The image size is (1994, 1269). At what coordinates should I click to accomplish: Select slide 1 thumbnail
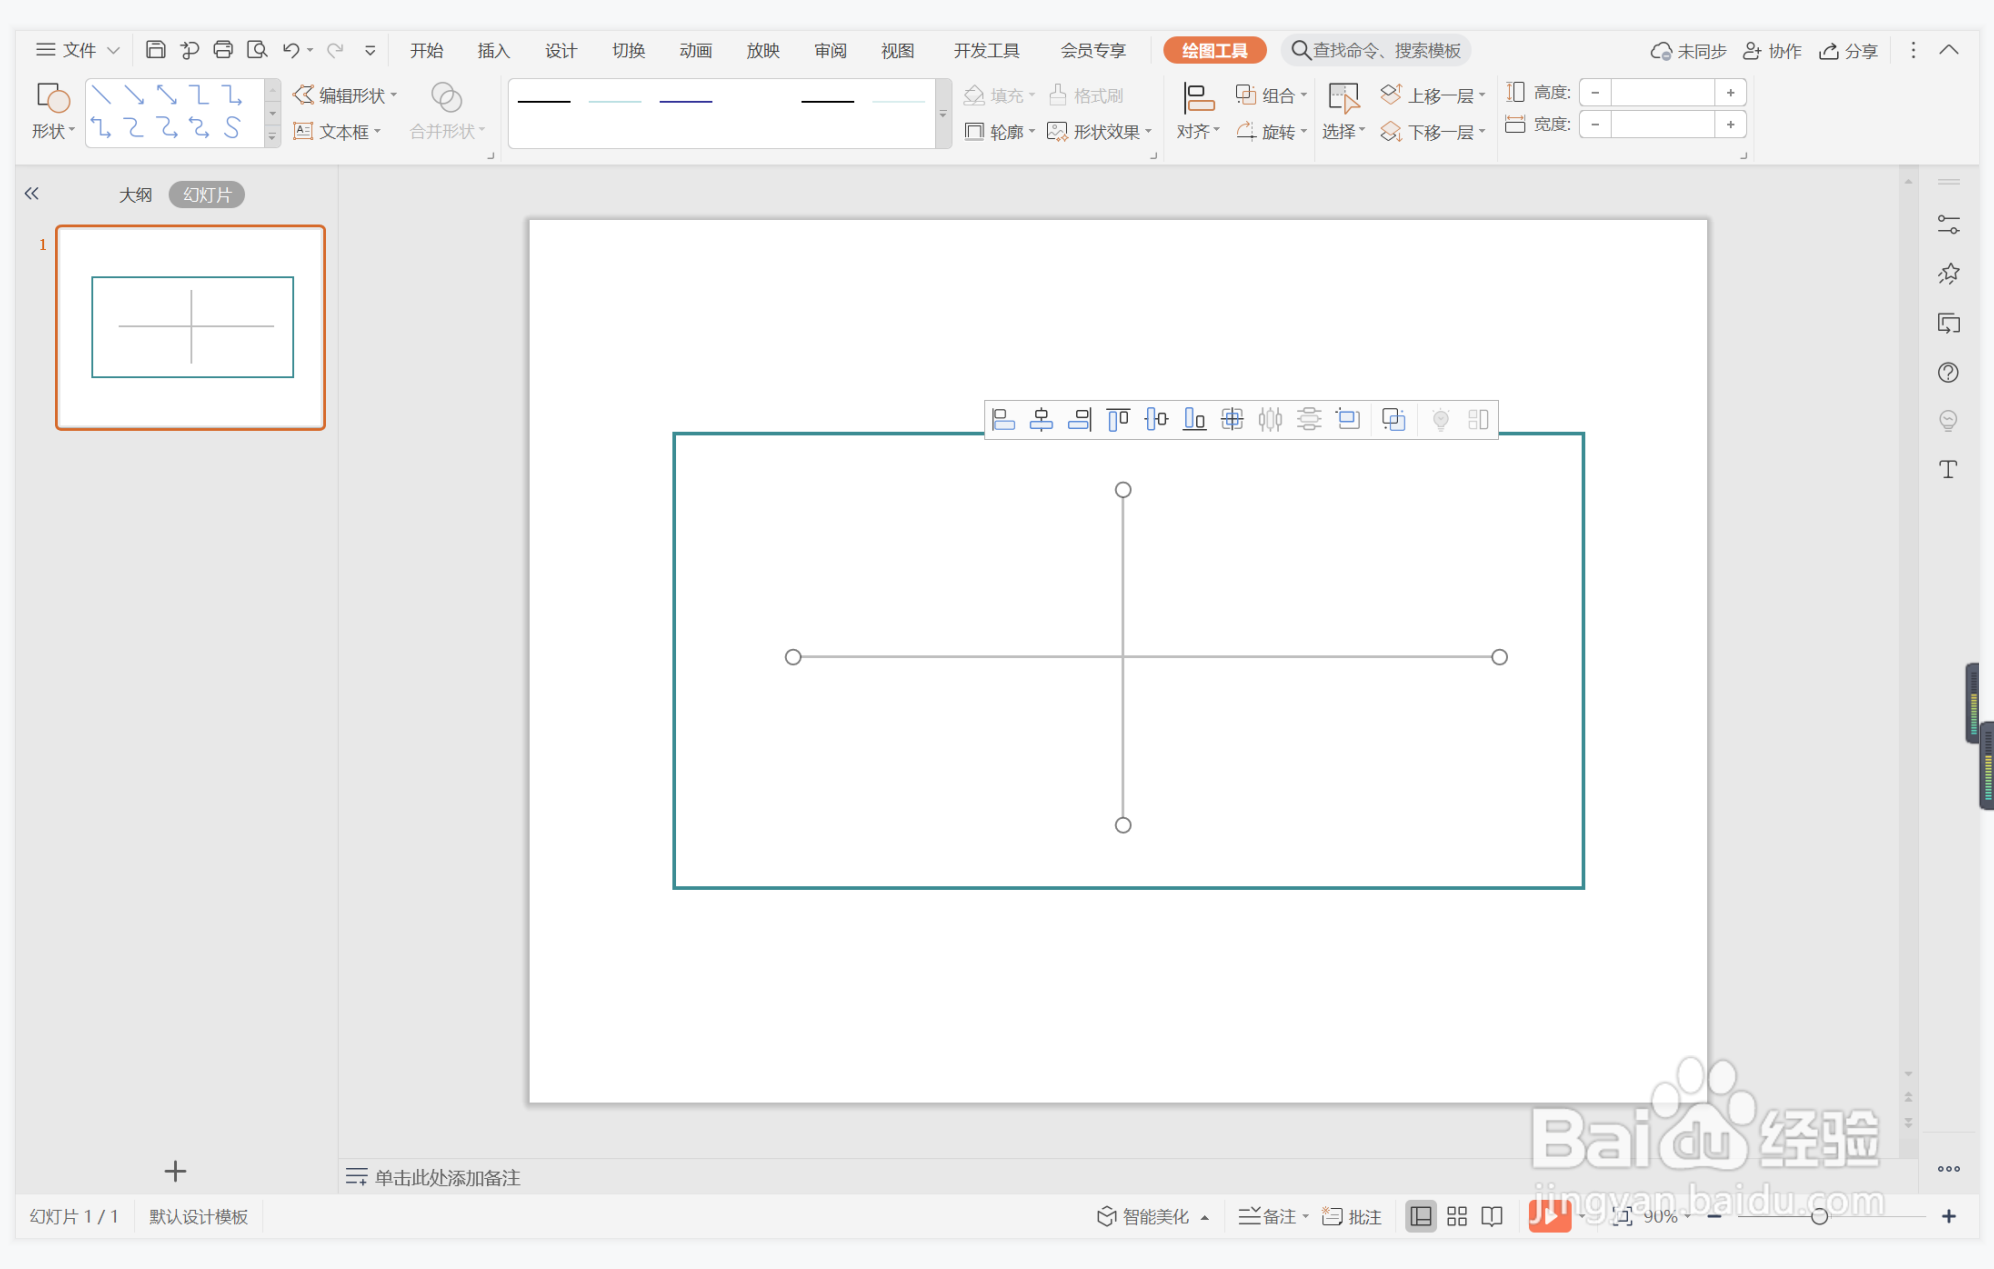[x=191, y=328]
